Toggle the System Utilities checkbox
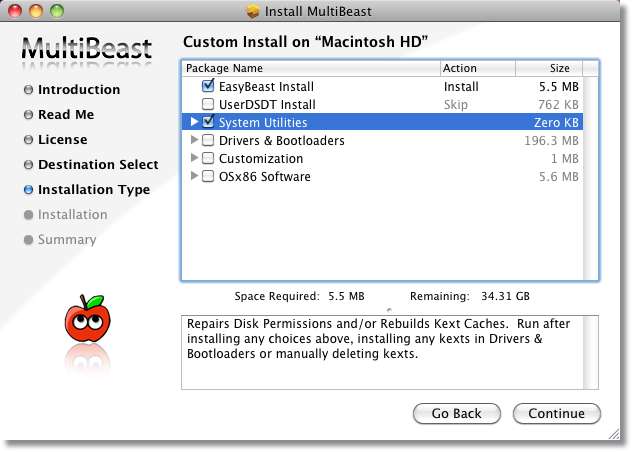The image size is (632, 452). pos(208,122)
